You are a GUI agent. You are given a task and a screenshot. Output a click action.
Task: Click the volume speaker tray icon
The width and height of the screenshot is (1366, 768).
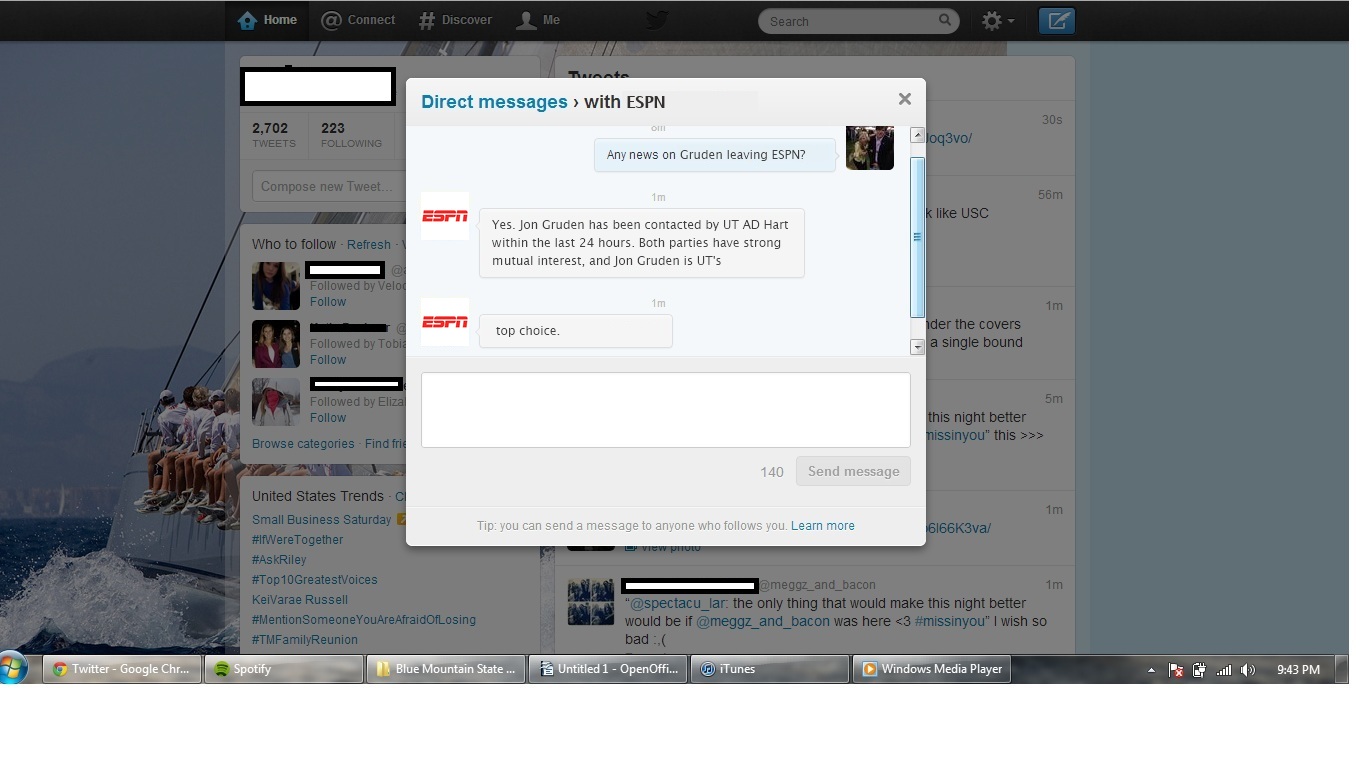pyautogui.click(x=1248, y=670)
